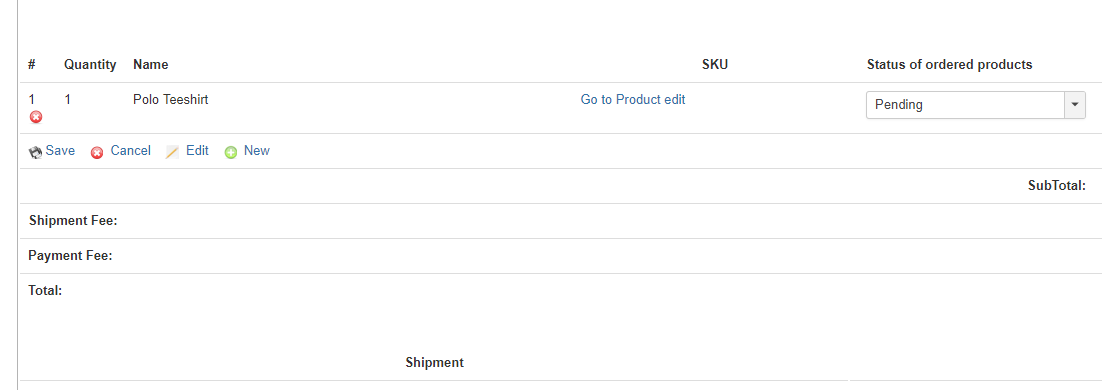This screenshot has height=390, width=1102.
Task: Add a new order item via New link
Action: click(257, 150)
